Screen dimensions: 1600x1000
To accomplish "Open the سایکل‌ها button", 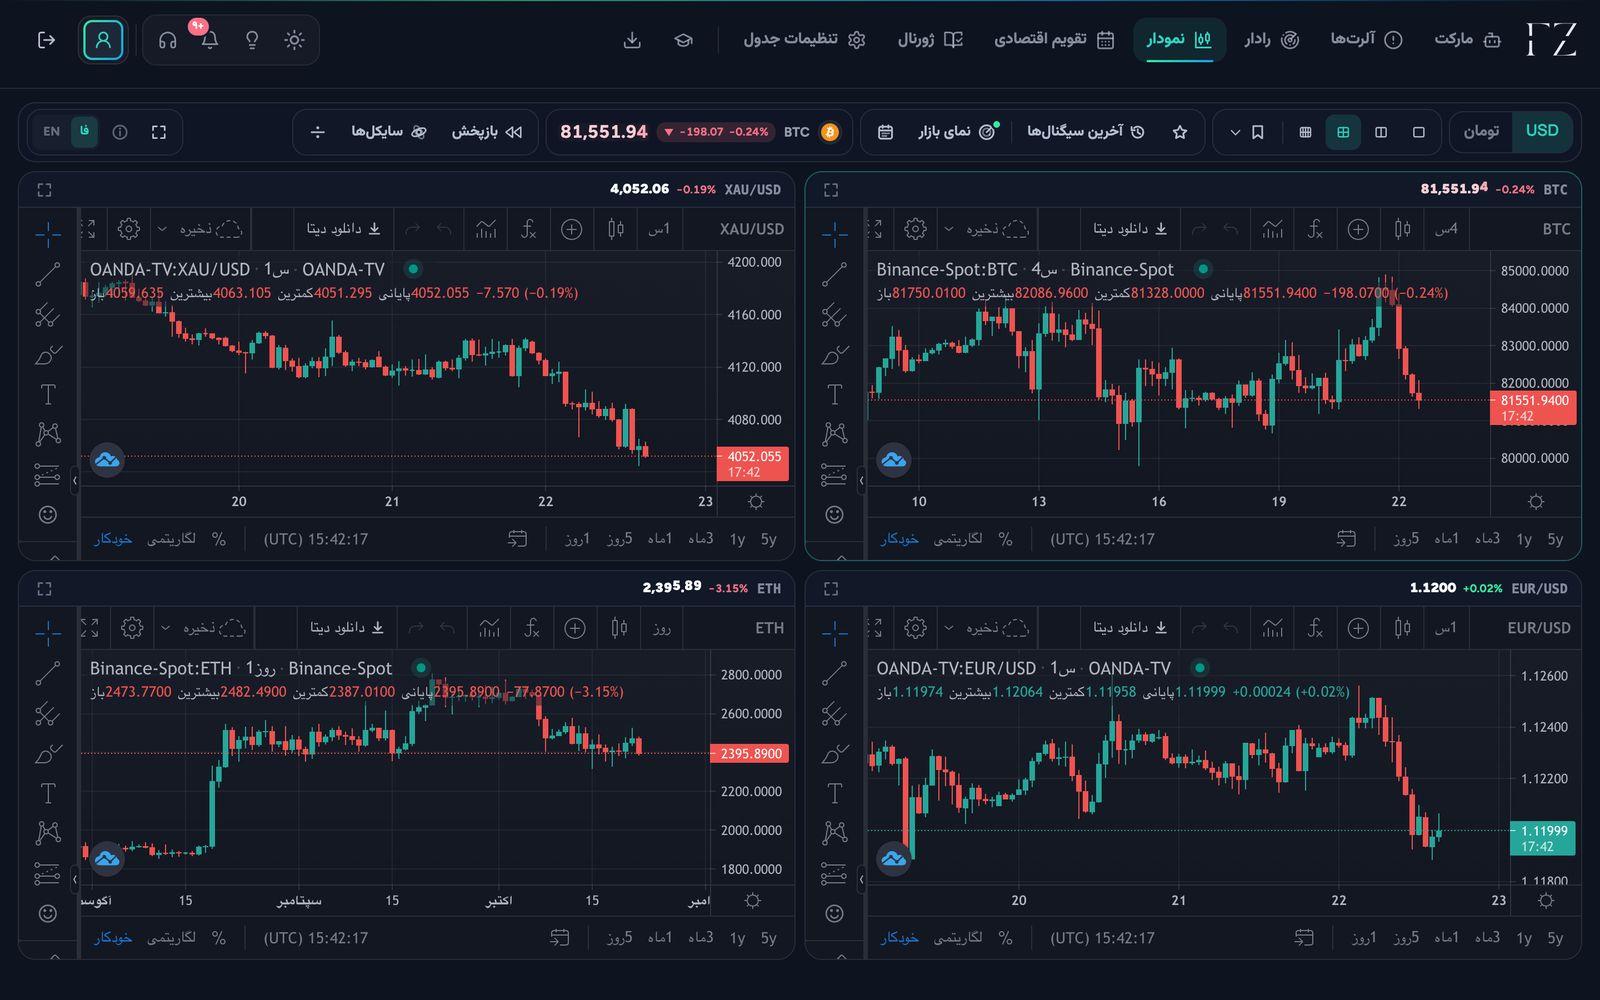I will tap(389, 132).
